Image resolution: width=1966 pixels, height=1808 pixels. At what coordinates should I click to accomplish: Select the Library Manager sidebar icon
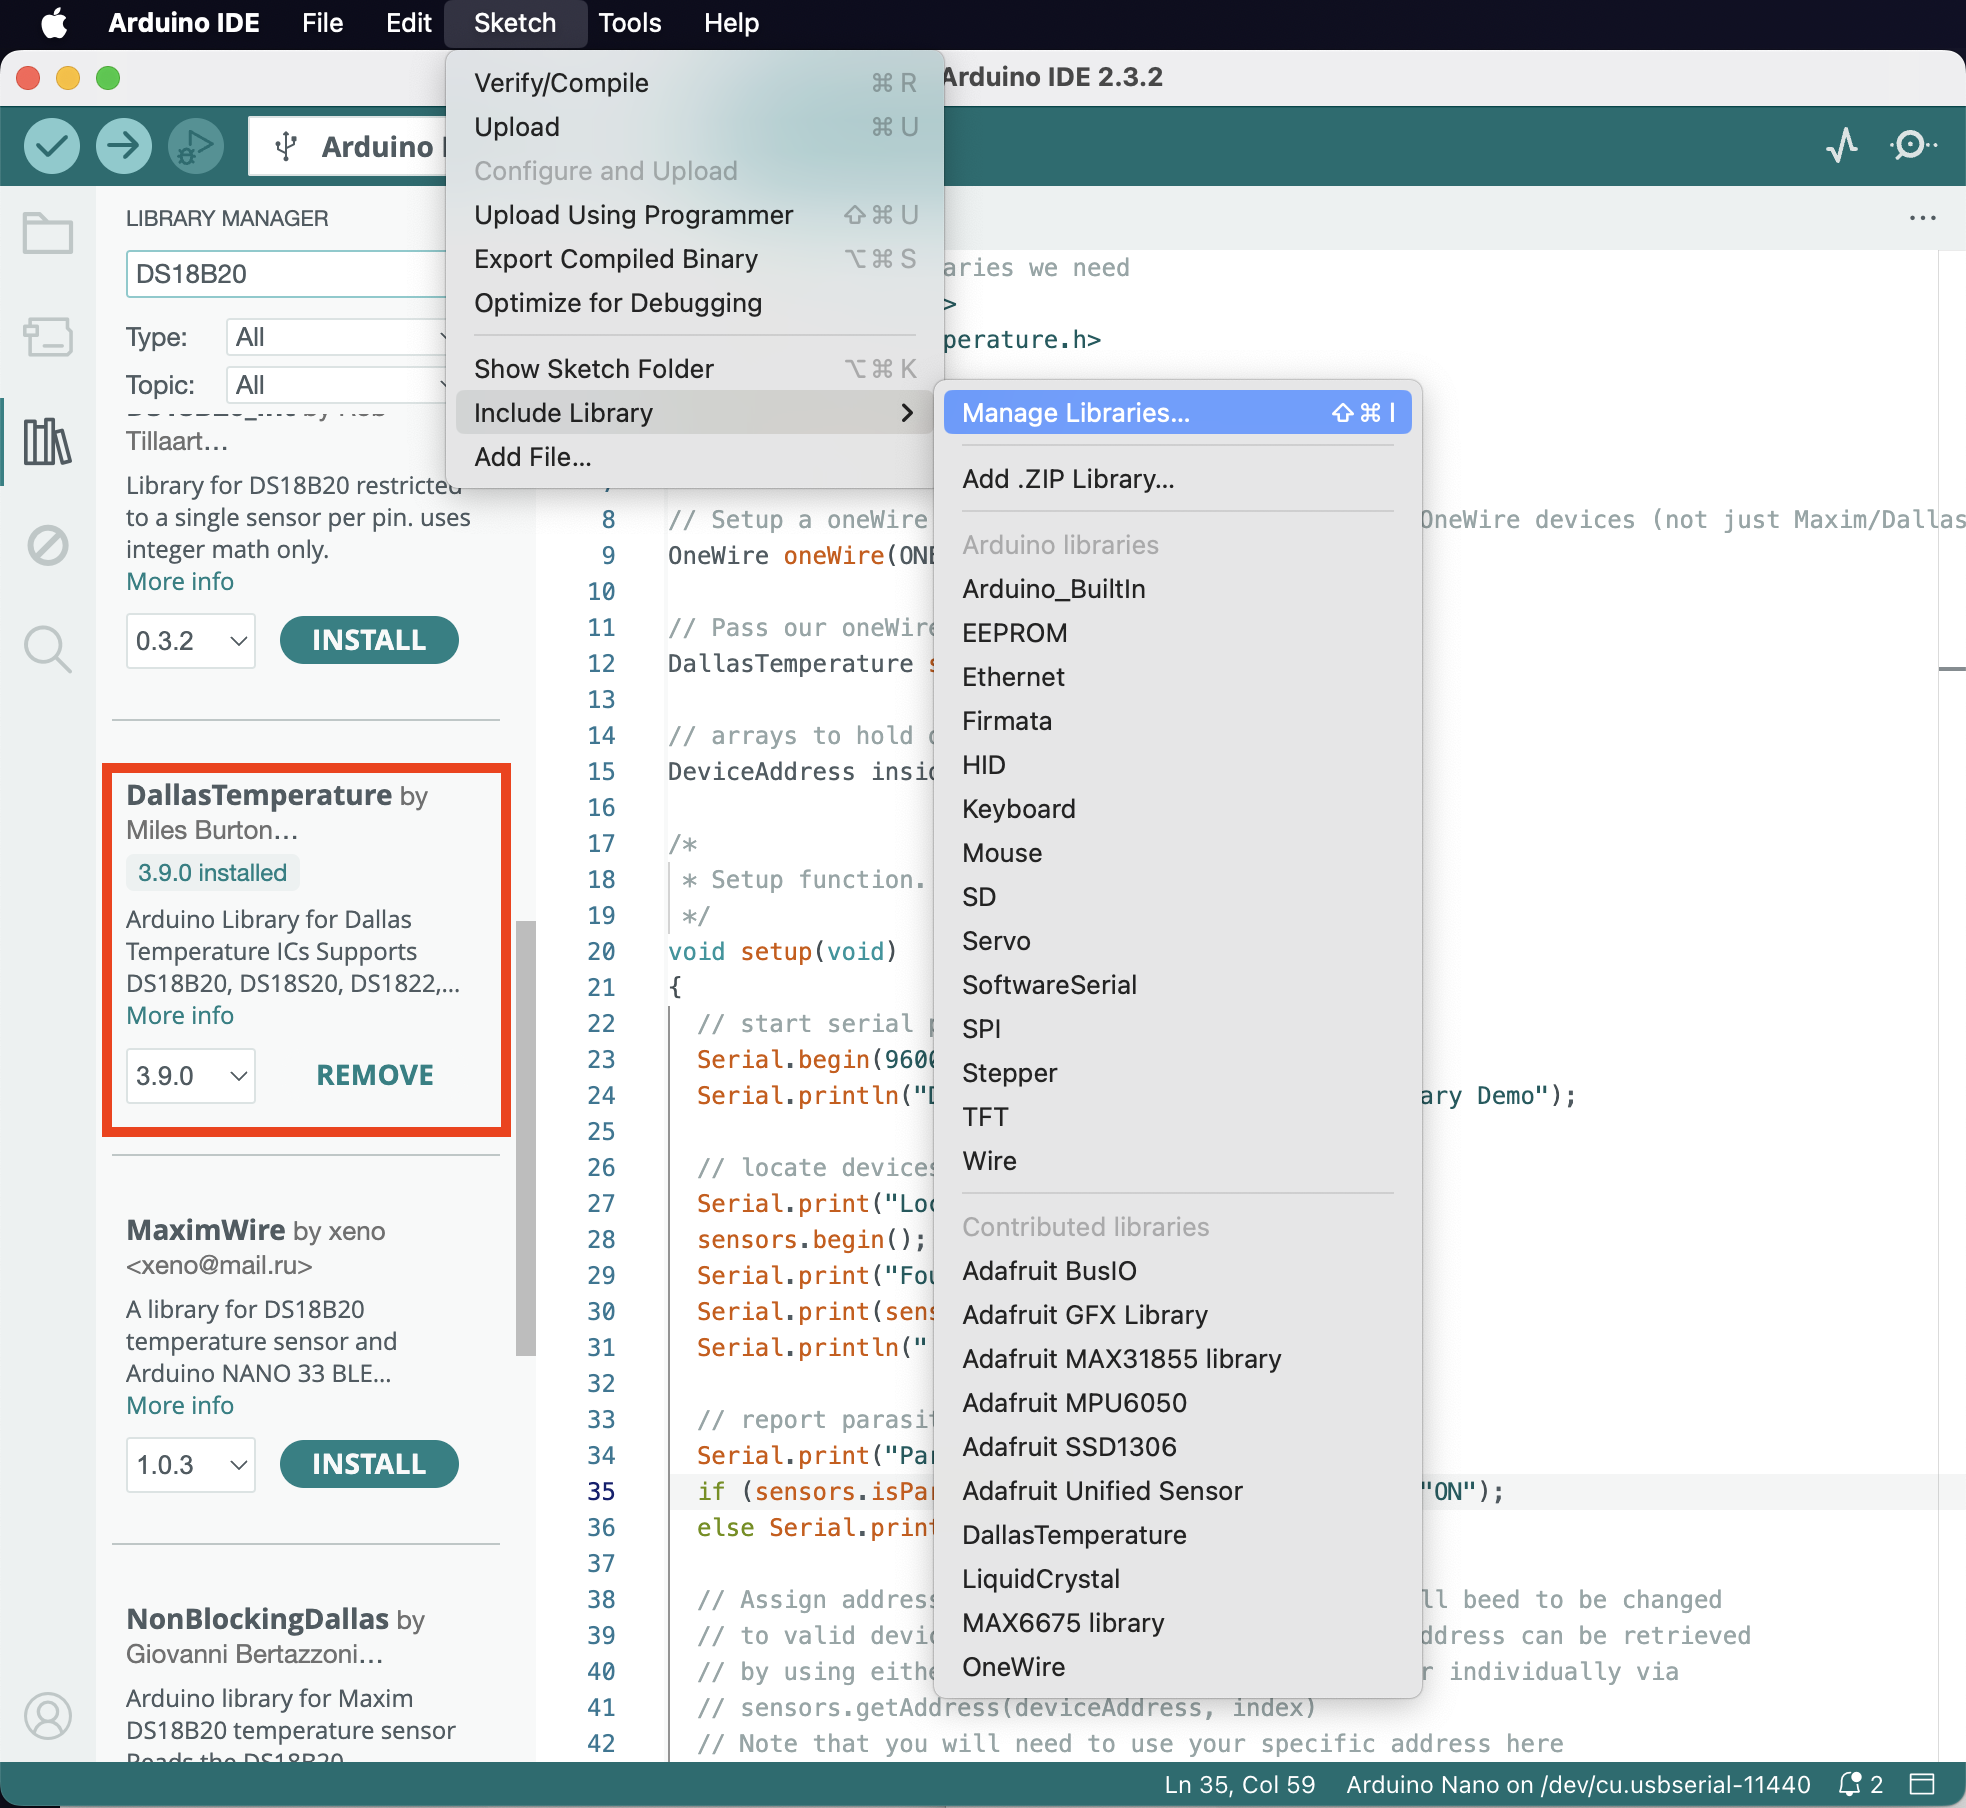(47, 441)
